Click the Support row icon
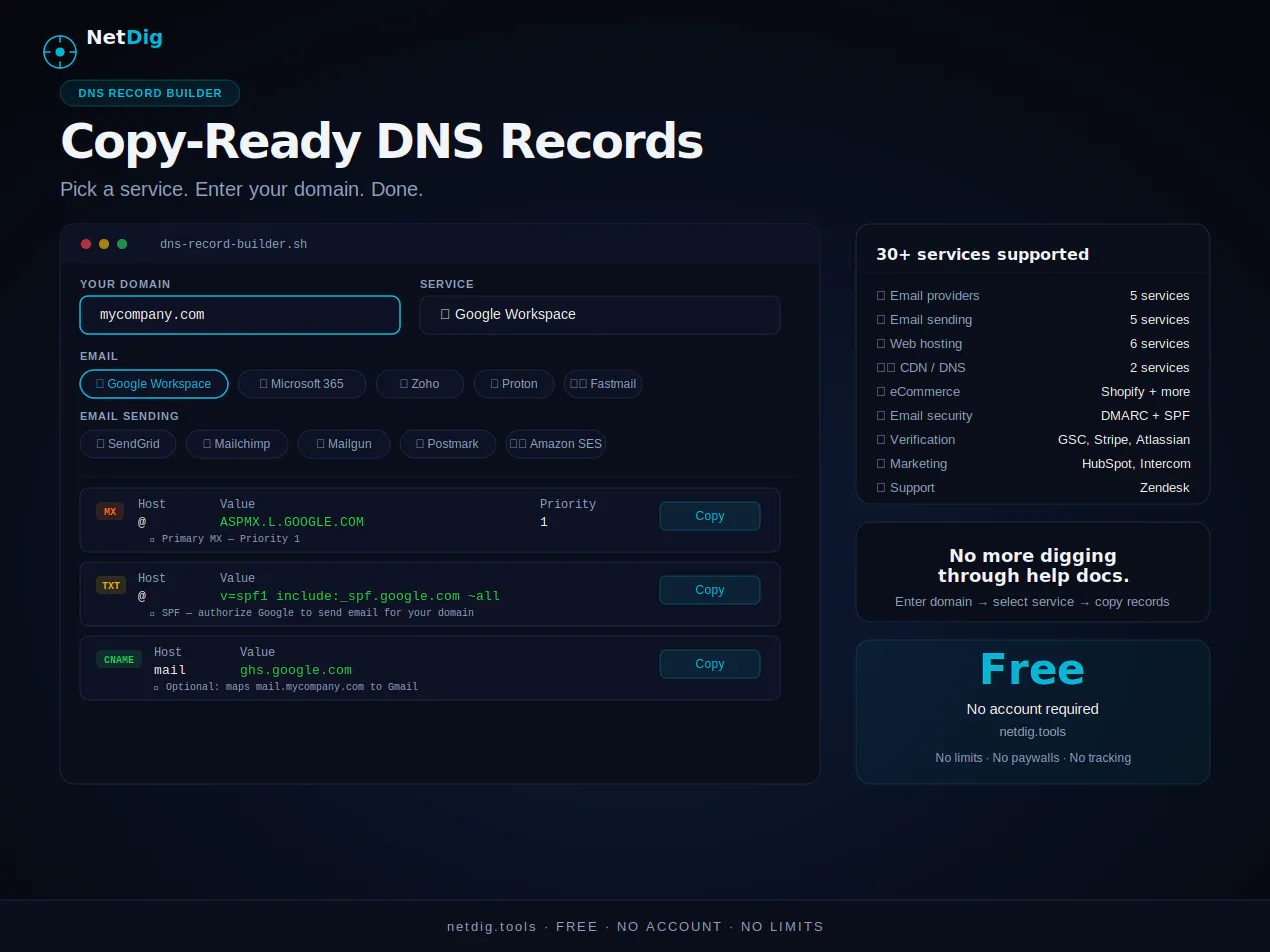 coord(881,488)
